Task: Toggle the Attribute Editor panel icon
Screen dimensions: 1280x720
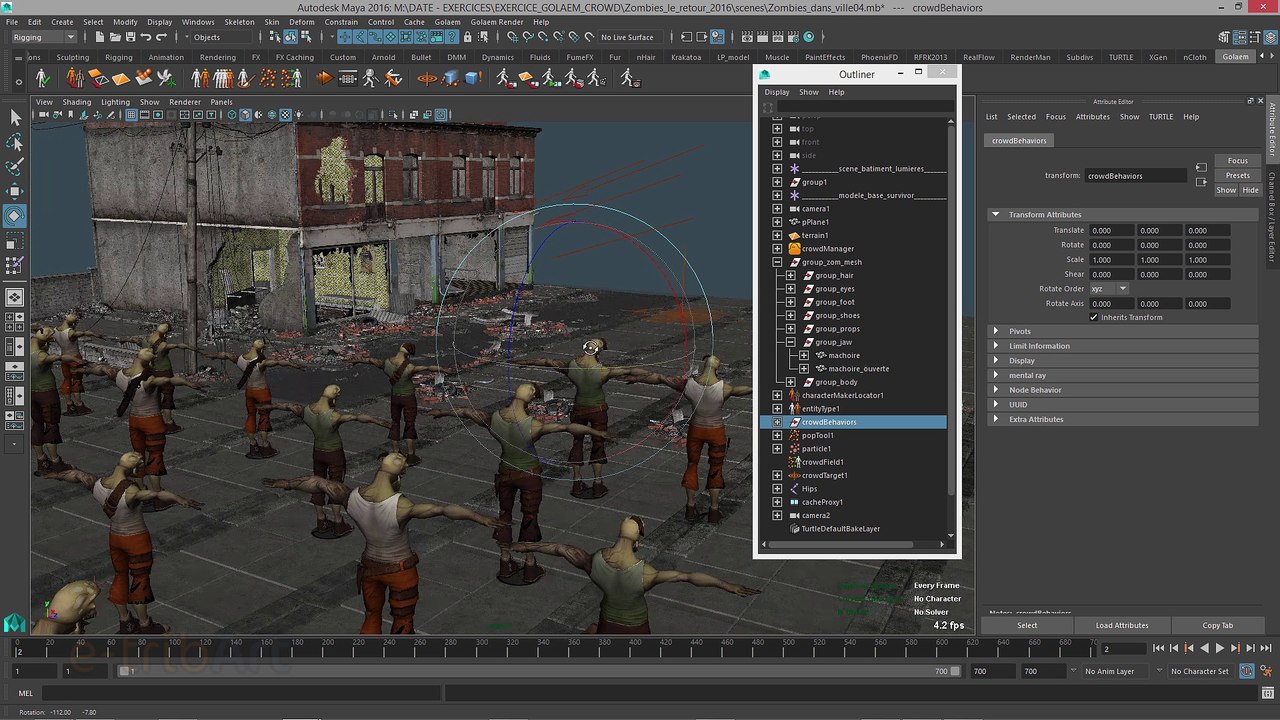Action: tap(1239, 37)
